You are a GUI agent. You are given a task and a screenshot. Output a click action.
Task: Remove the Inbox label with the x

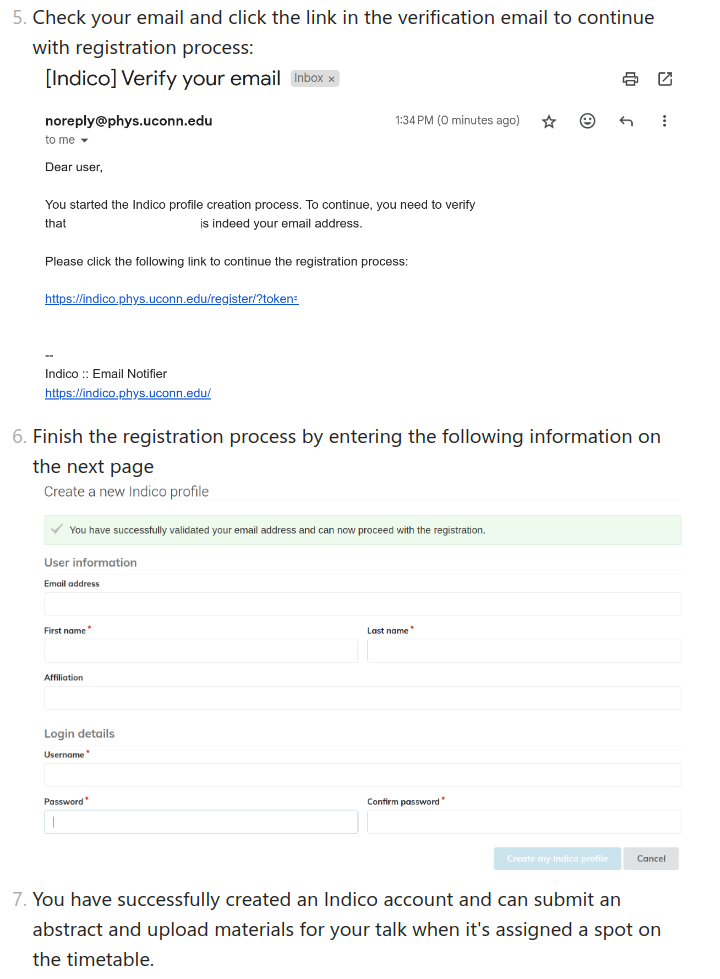pos(332,79)
